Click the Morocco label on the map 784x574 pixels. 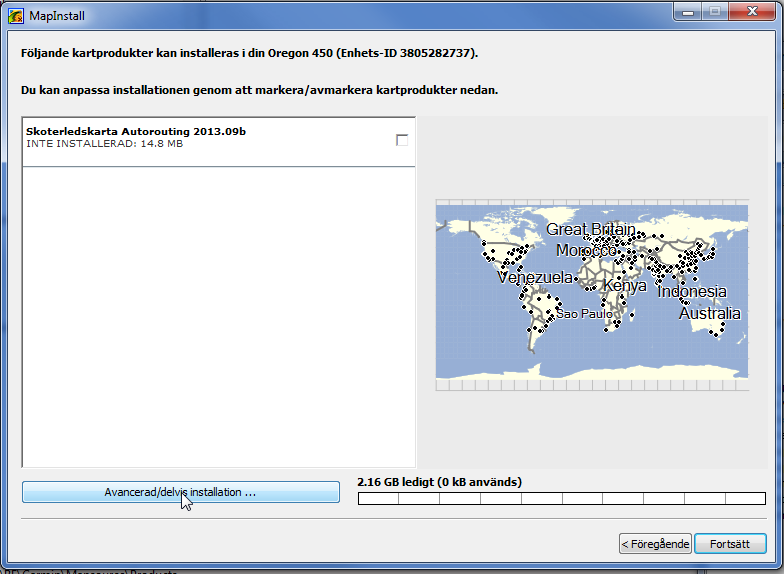(x=586, y=250)
